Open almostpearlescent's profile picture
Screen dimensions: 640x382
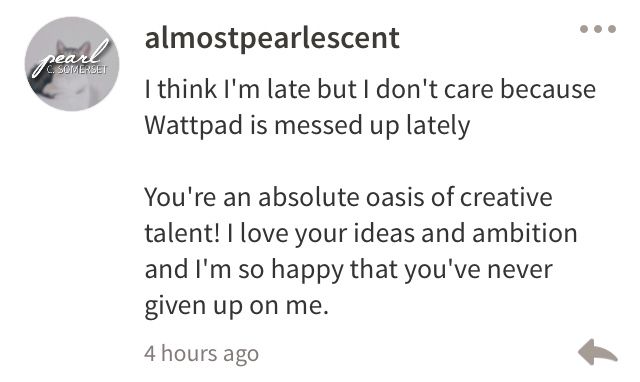(x=72, y=64)
